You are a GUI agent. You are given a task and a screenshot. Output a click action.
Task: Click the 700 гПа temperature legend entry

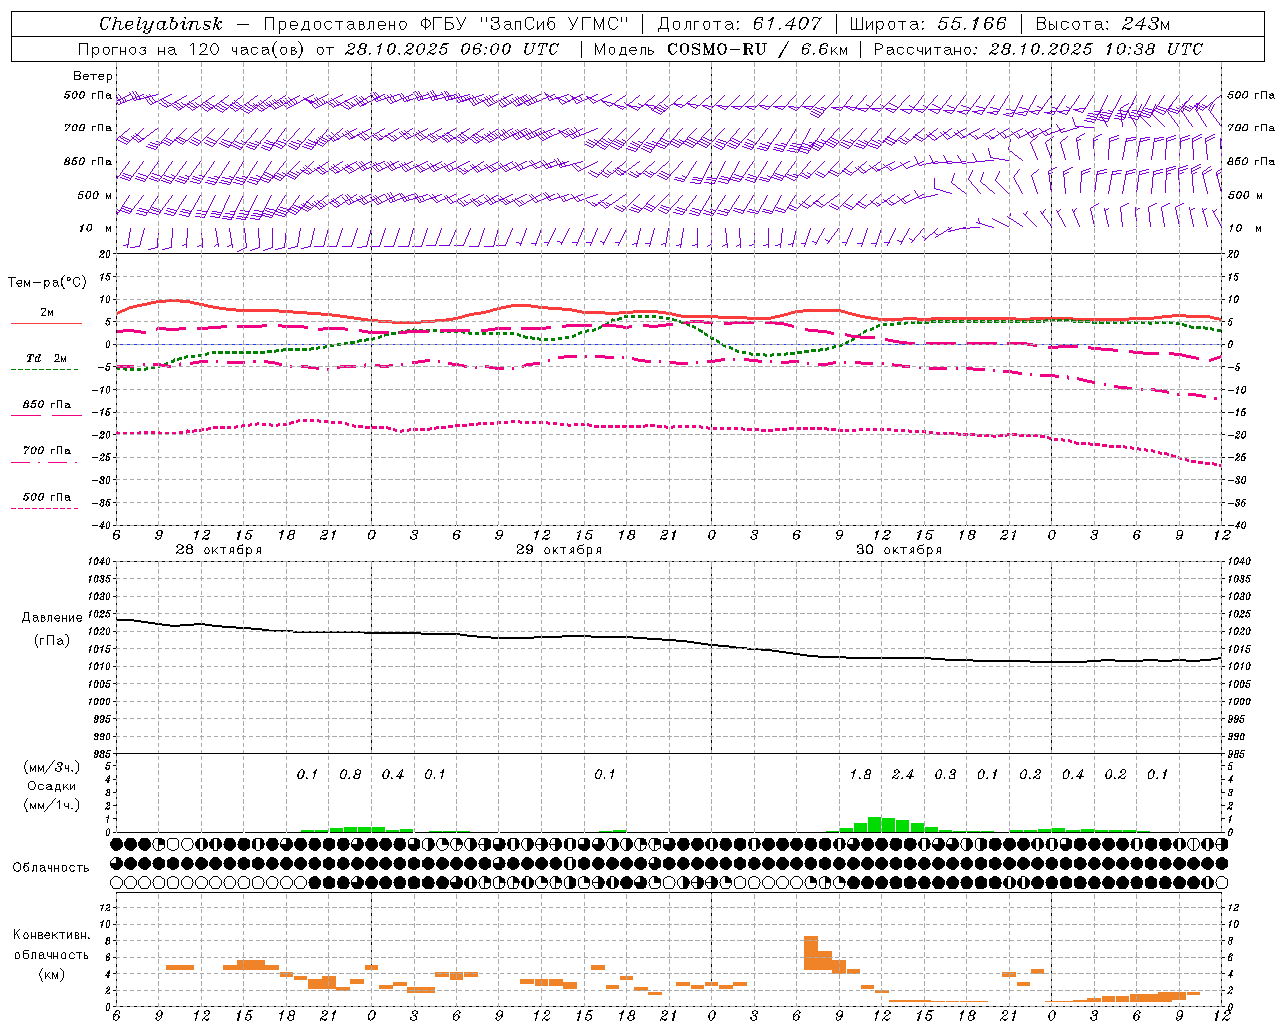pos(47,451)
